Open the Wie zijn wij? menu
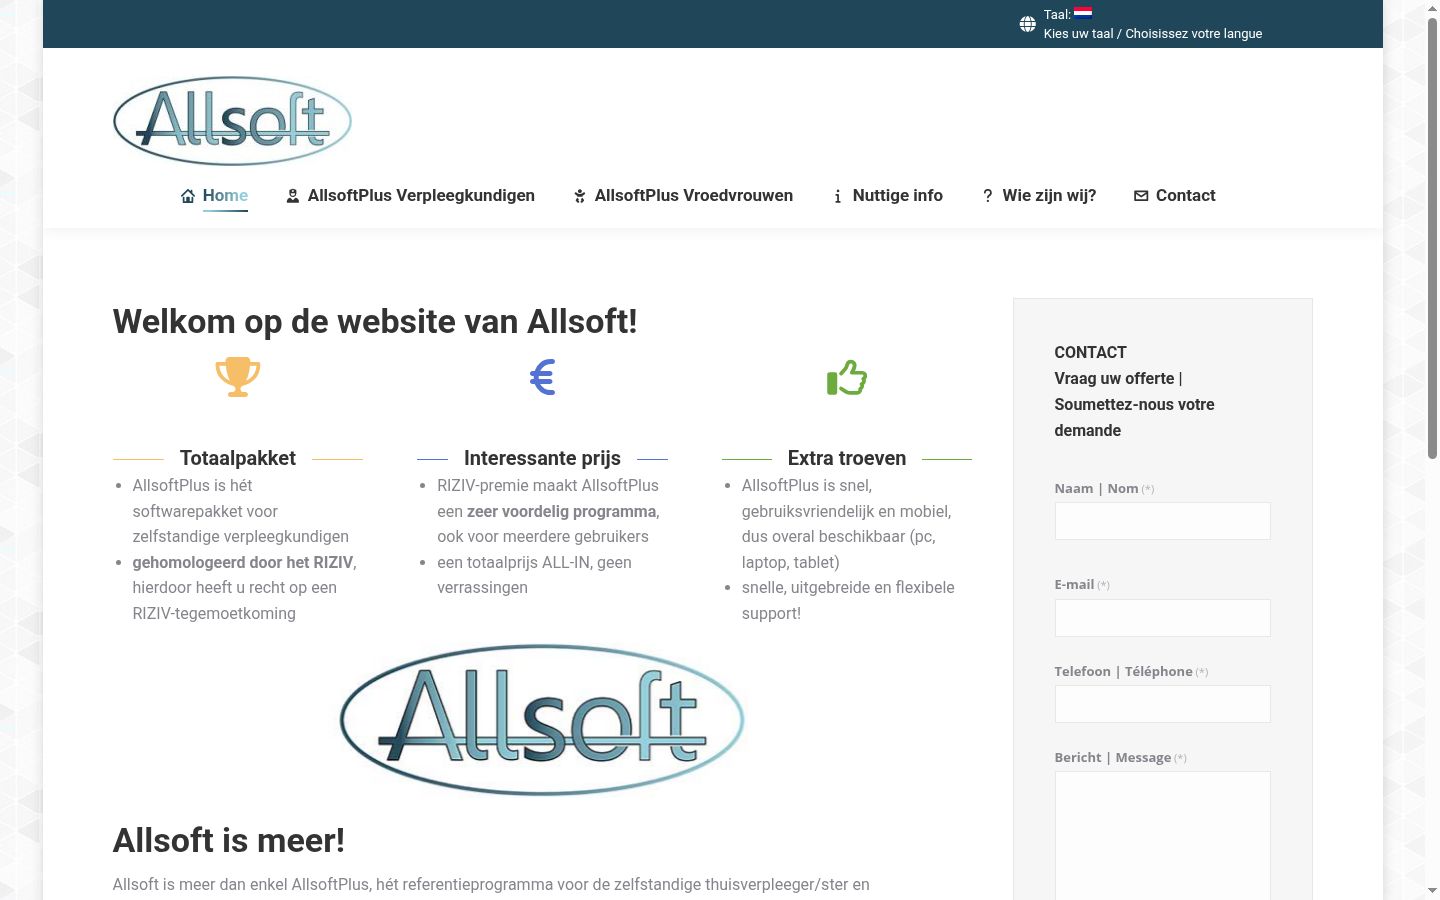Image resolution: width=1440 pixels, height=900 pixels. 1049,195
